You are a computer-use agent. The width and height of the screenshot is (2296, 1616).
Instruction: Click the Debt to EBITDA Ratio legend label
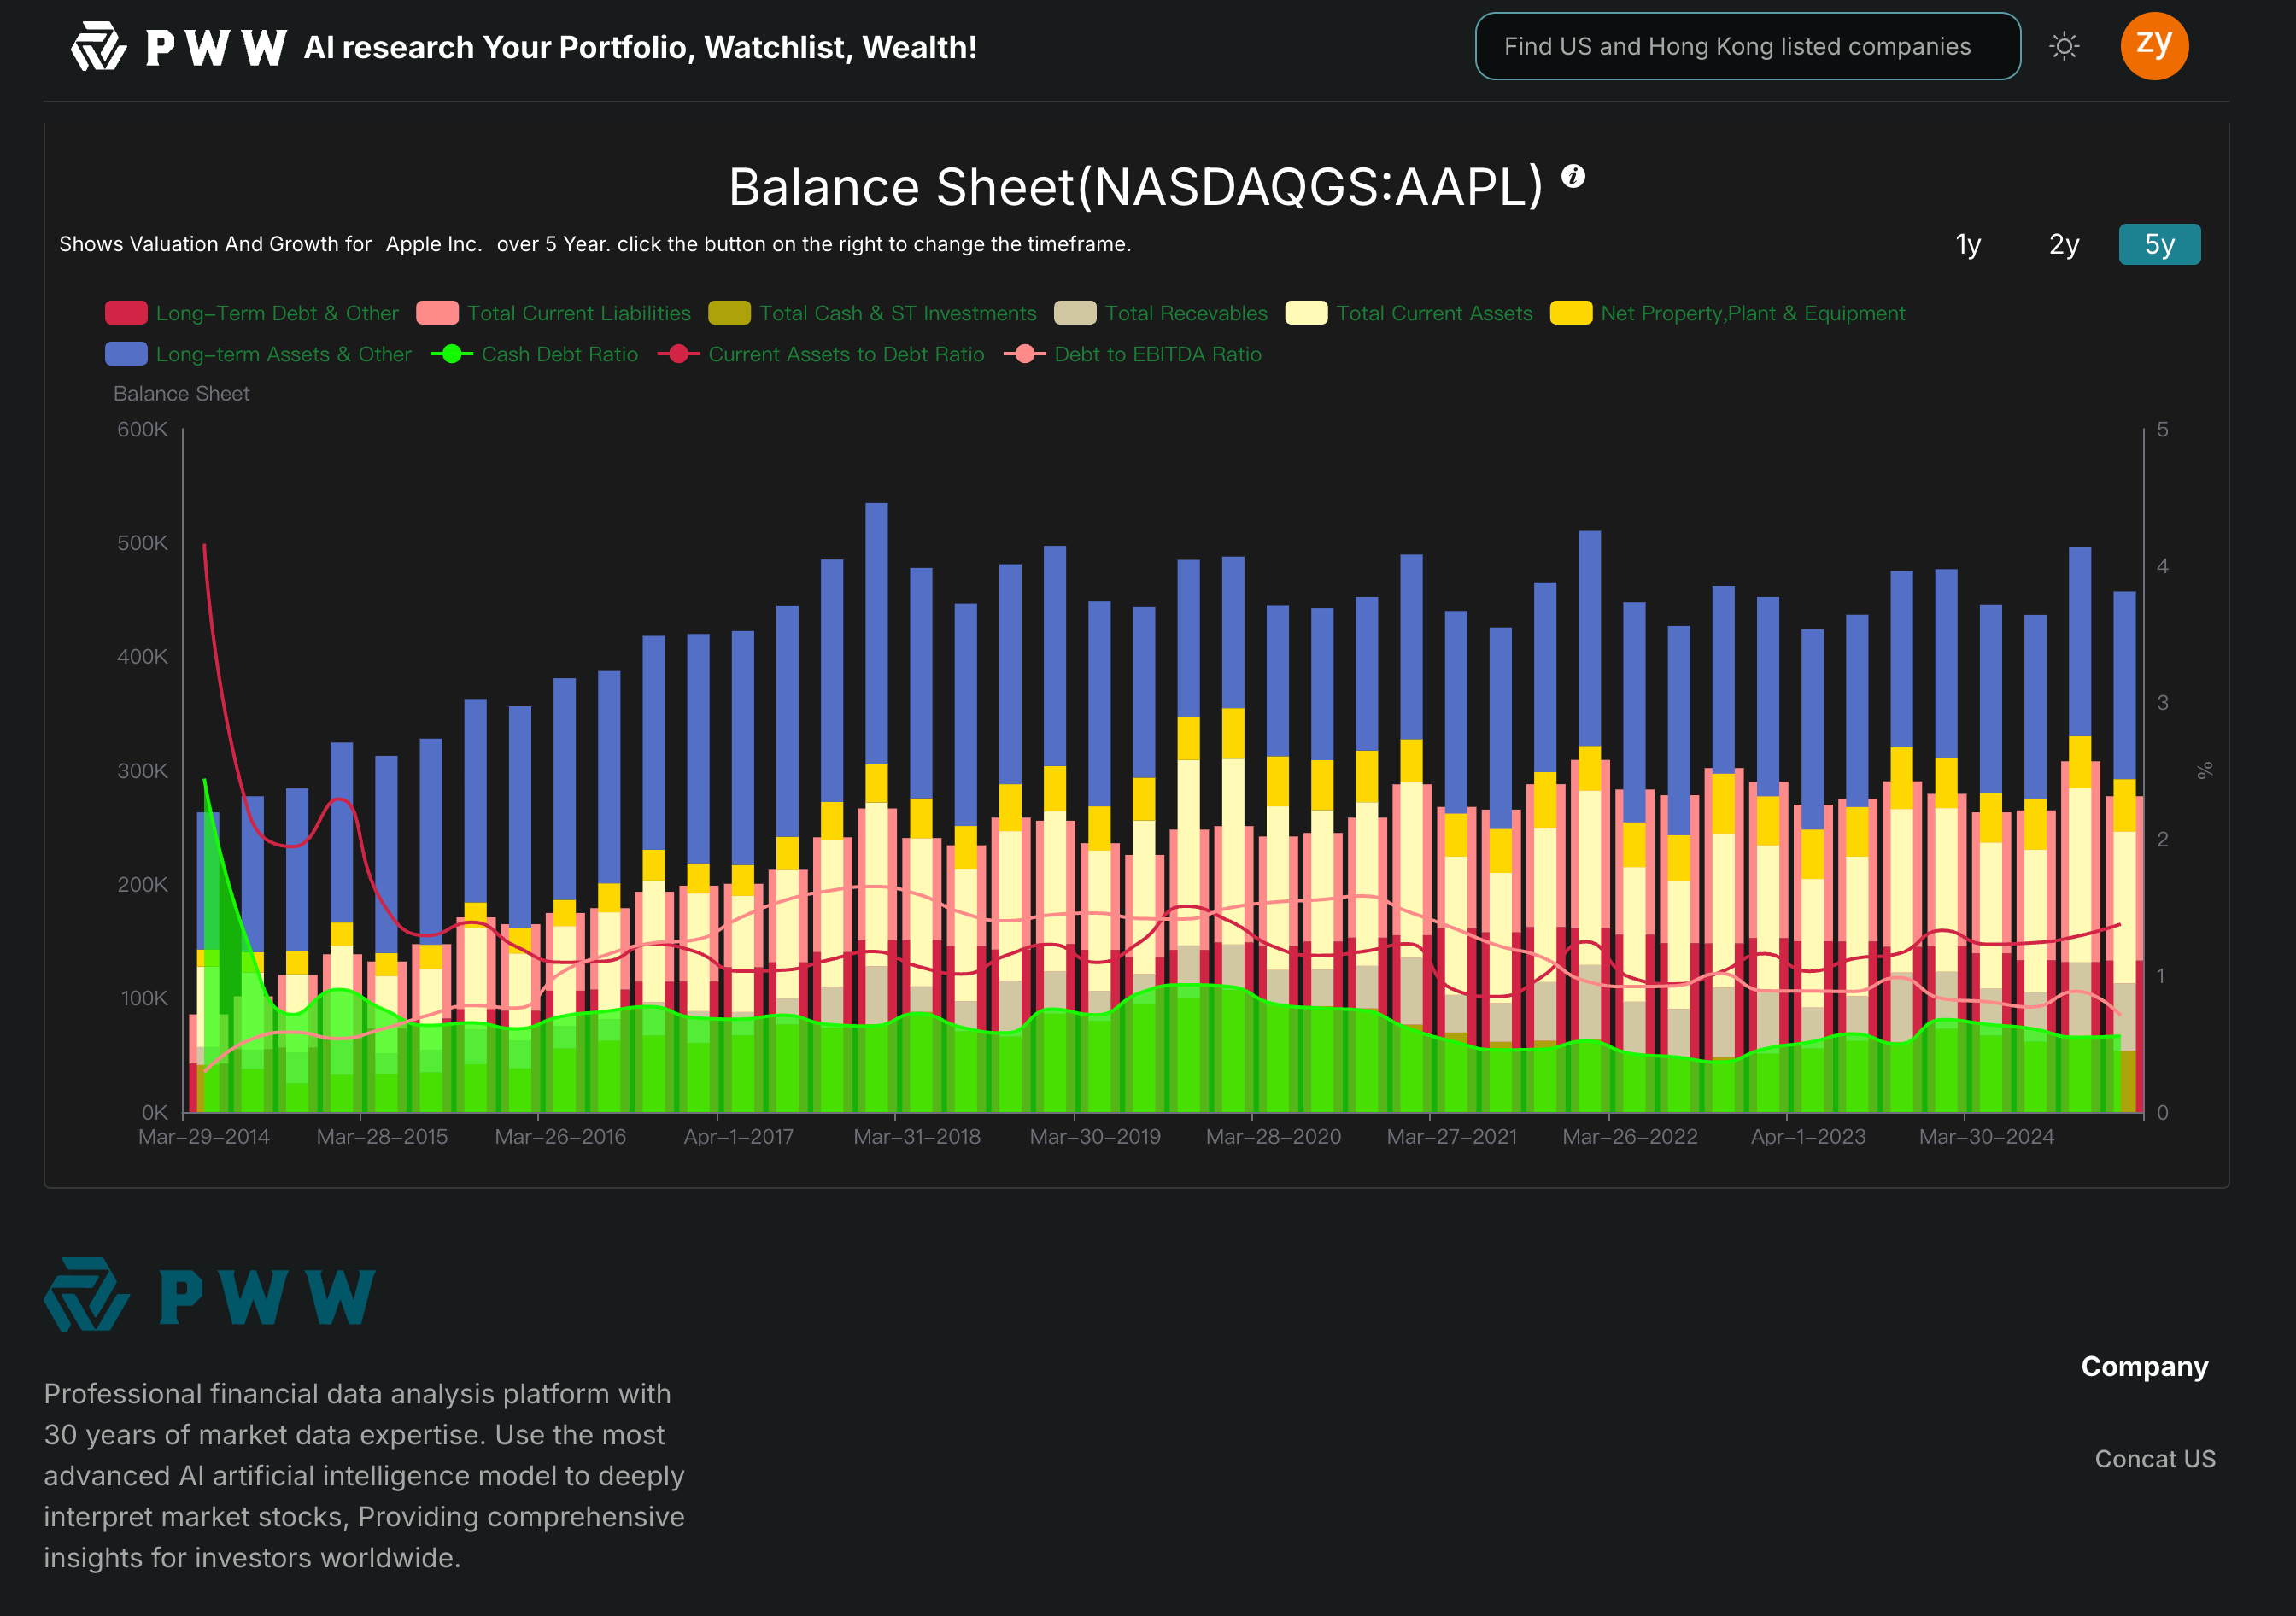[1158, 354]
